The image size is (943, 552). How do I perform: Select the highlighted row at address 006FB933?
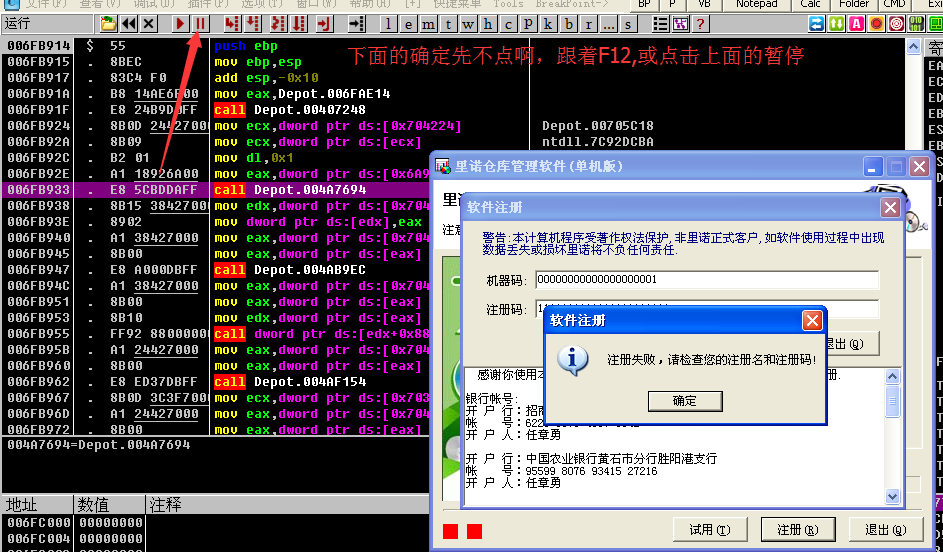[217, 190]
